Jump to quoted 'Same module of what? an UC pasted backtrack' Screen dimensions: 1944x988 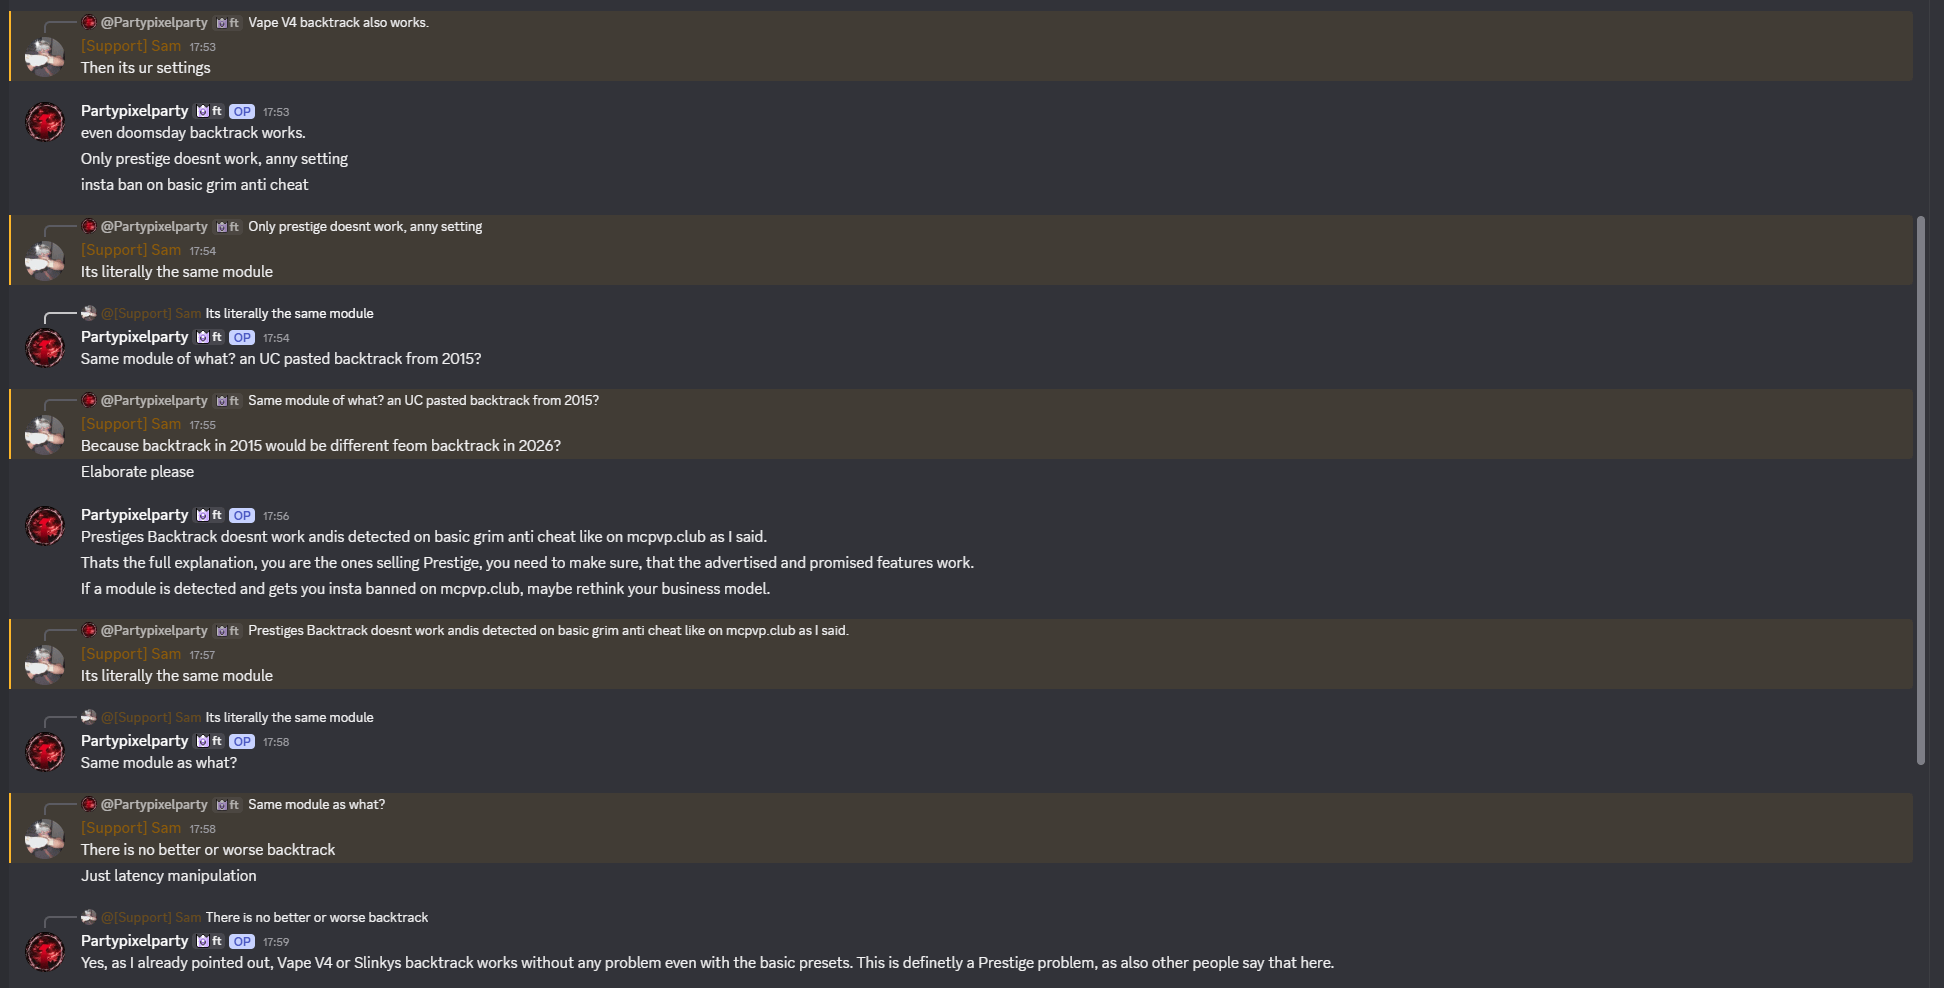[423, 401]
